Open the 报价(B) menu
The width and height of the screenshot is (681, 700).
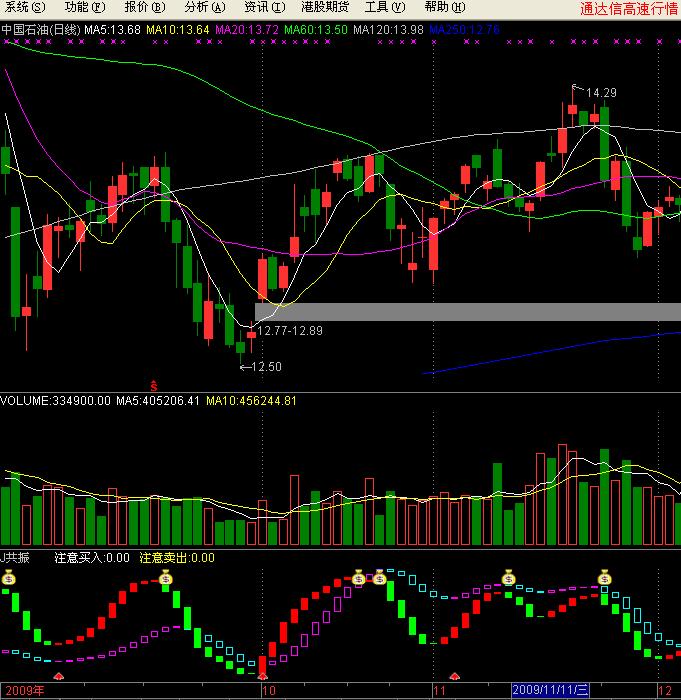[x=145, y=7]
